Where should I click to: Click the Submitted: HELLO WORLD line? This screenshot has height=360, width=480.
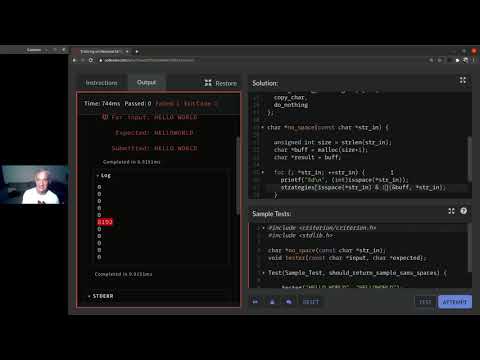(x=154, y=148)
